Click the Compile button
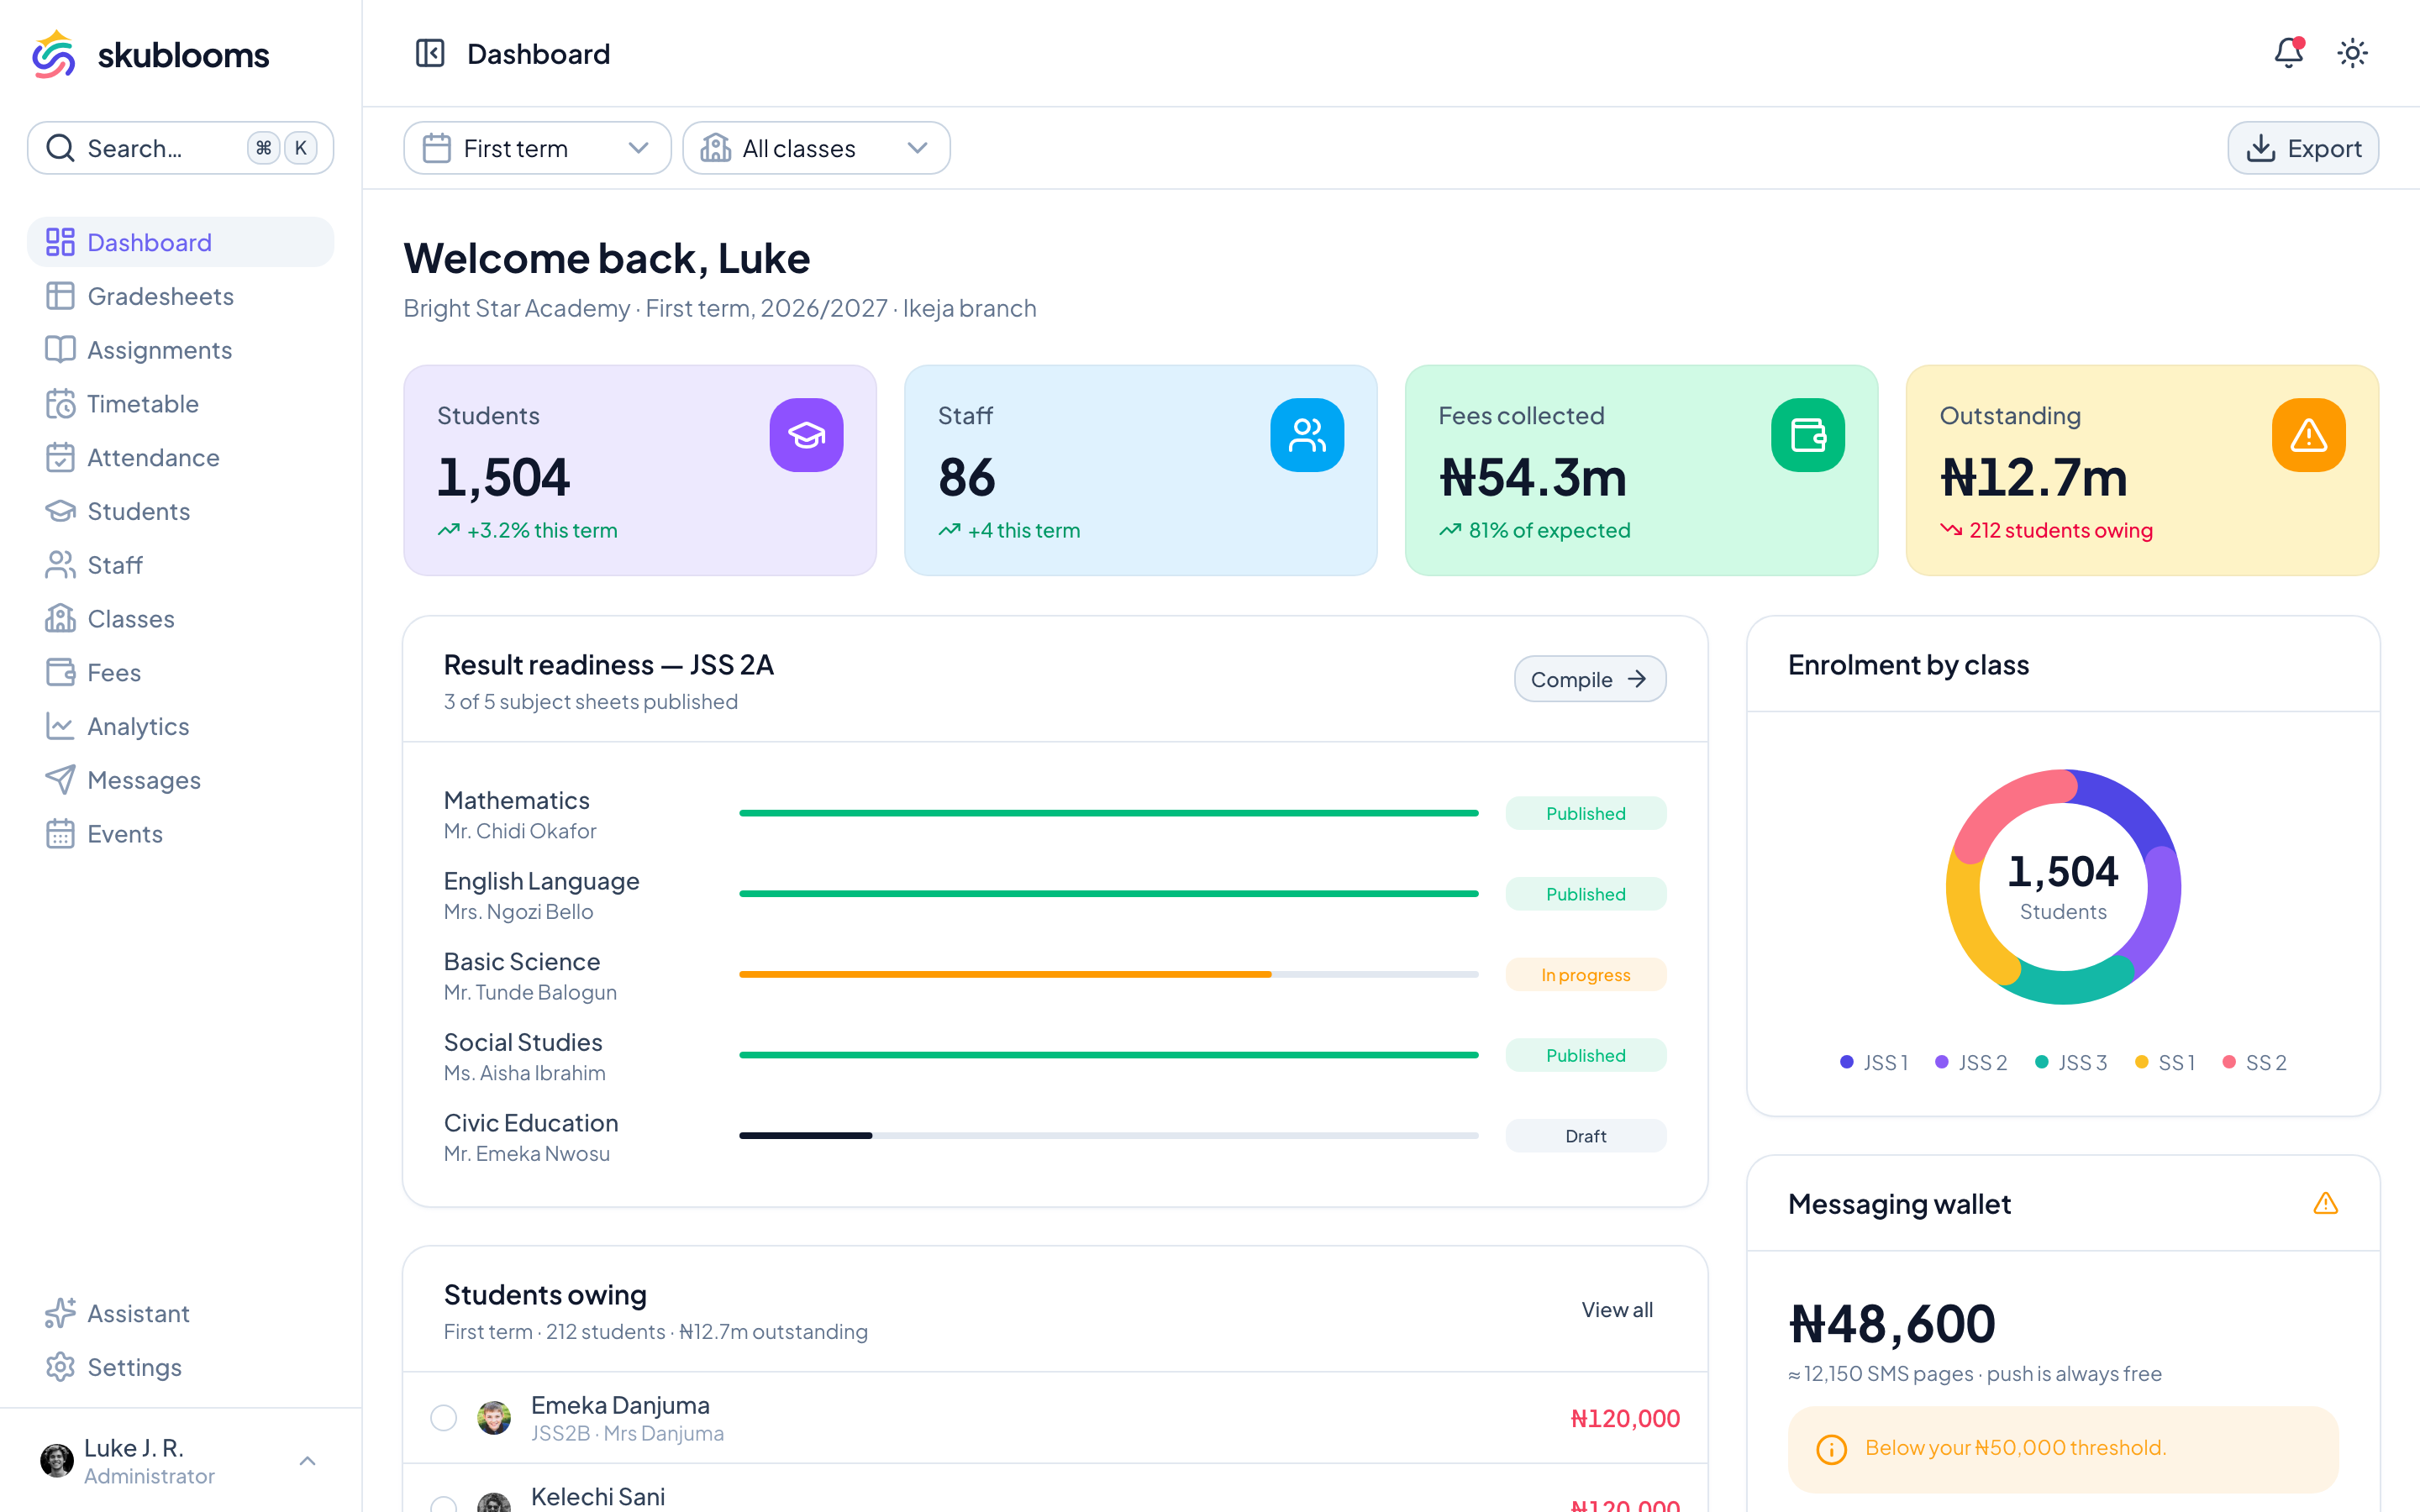Image resolution: width=2420 pixels, height=1512 pixels. pos(1589,679)
